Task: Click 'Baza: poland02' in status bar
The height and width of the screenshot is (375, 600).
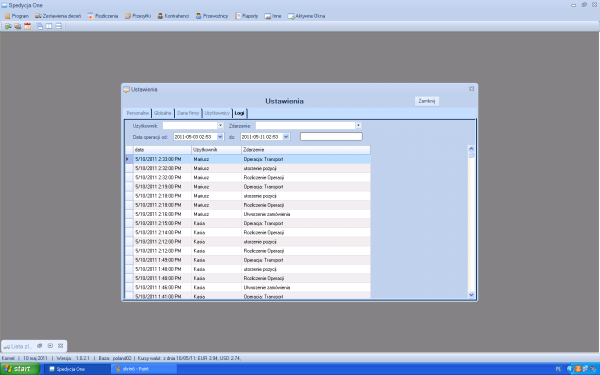Action: tap(115, 359)
